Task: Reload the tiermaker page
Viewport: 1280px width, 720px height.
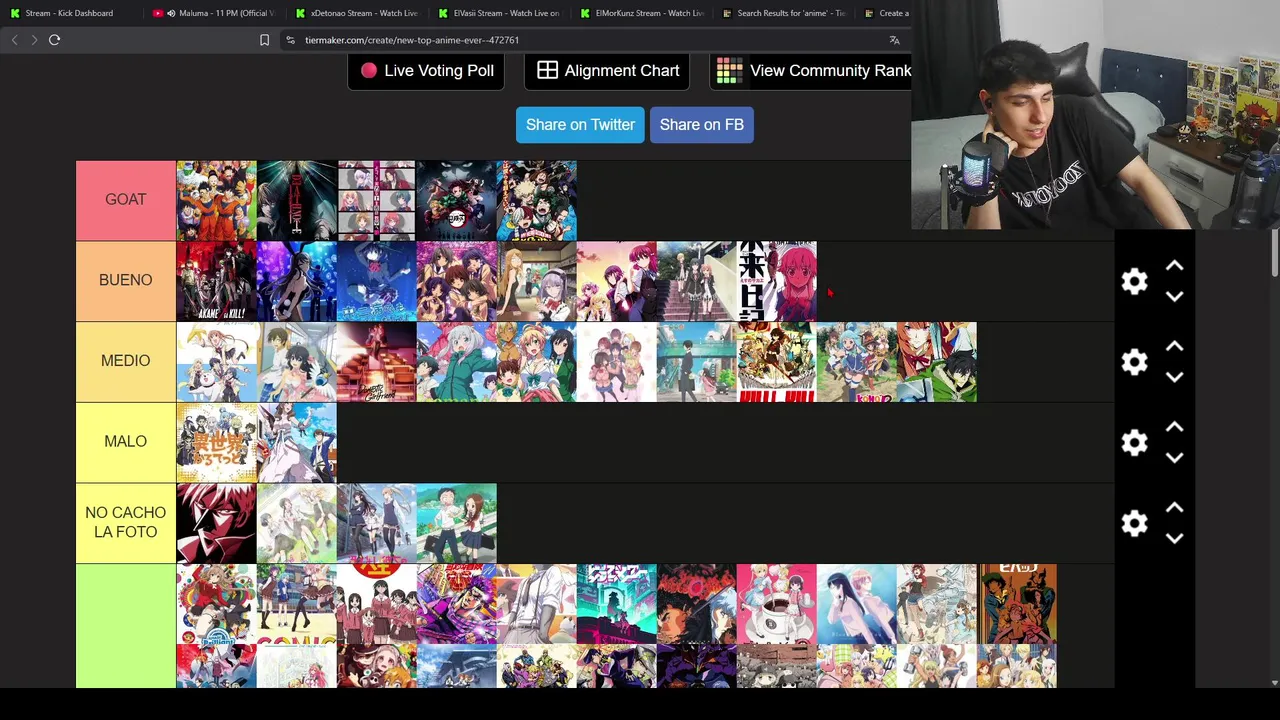Action: [55, 40]
